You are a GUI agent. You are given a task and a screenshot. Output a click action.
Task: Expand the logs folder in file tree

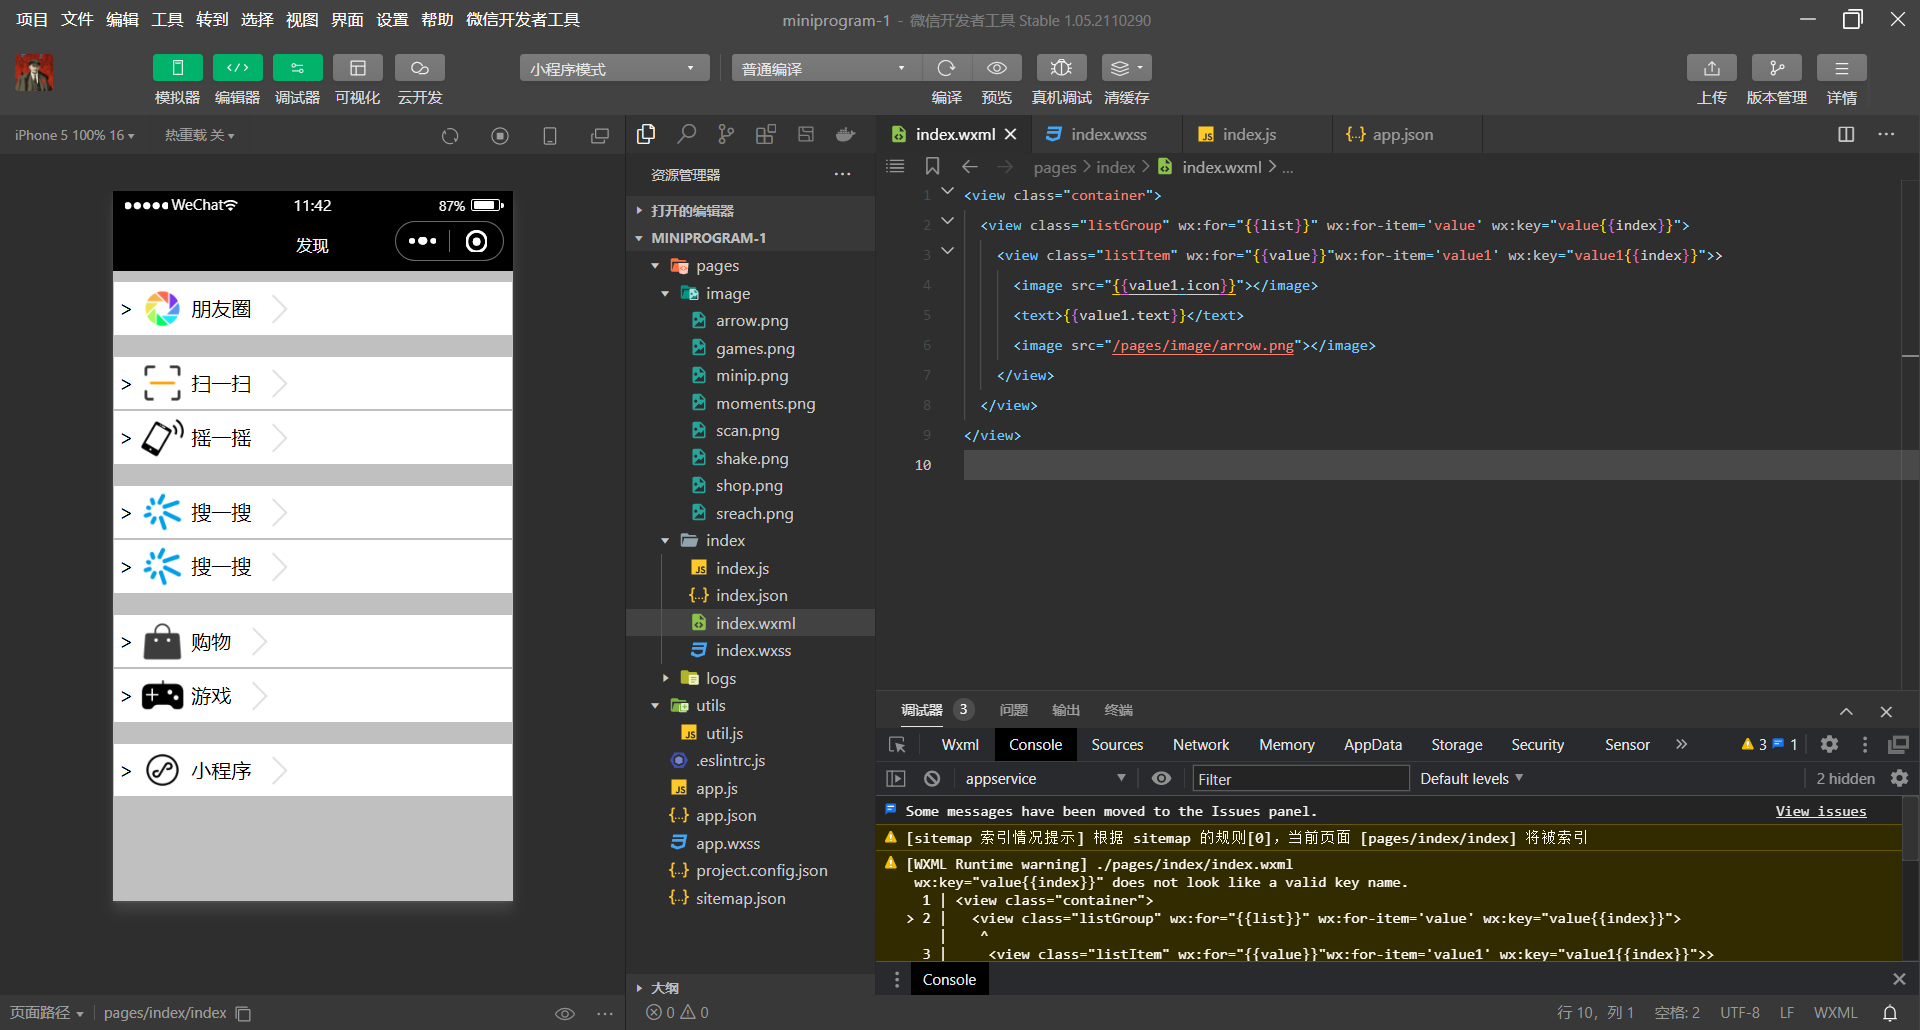pyautogui.click(x=720, y=678)
